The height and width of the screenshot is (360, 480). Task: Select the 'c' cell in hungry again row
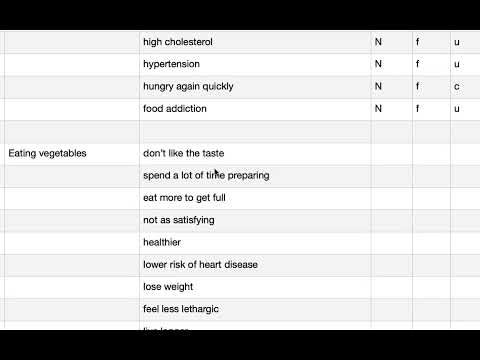pyautogui.click(x=465, y=87)
